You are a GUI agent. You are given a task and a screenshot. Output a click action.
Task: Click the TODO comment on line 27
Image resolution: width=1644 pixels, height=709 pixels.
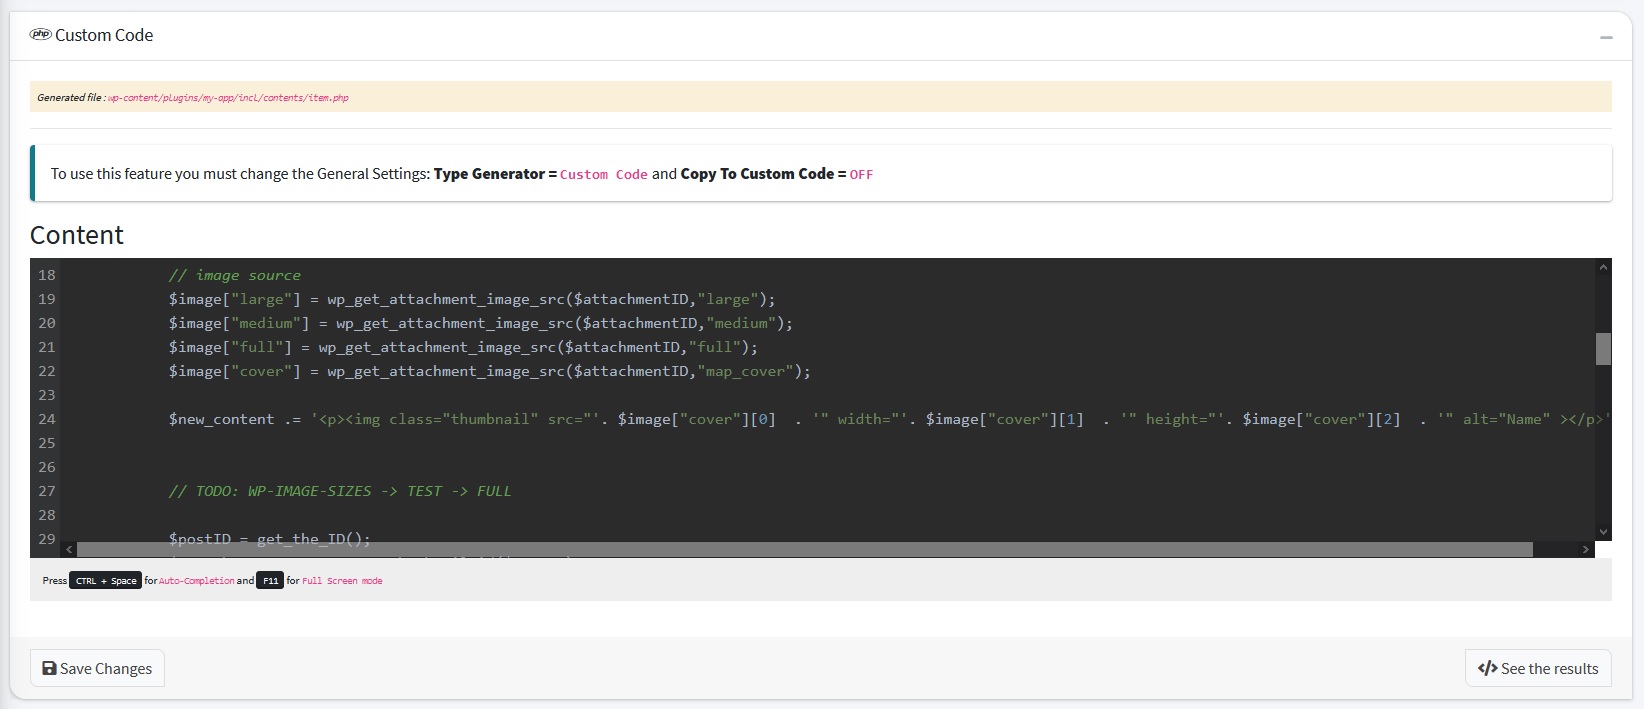click(339, 491)
